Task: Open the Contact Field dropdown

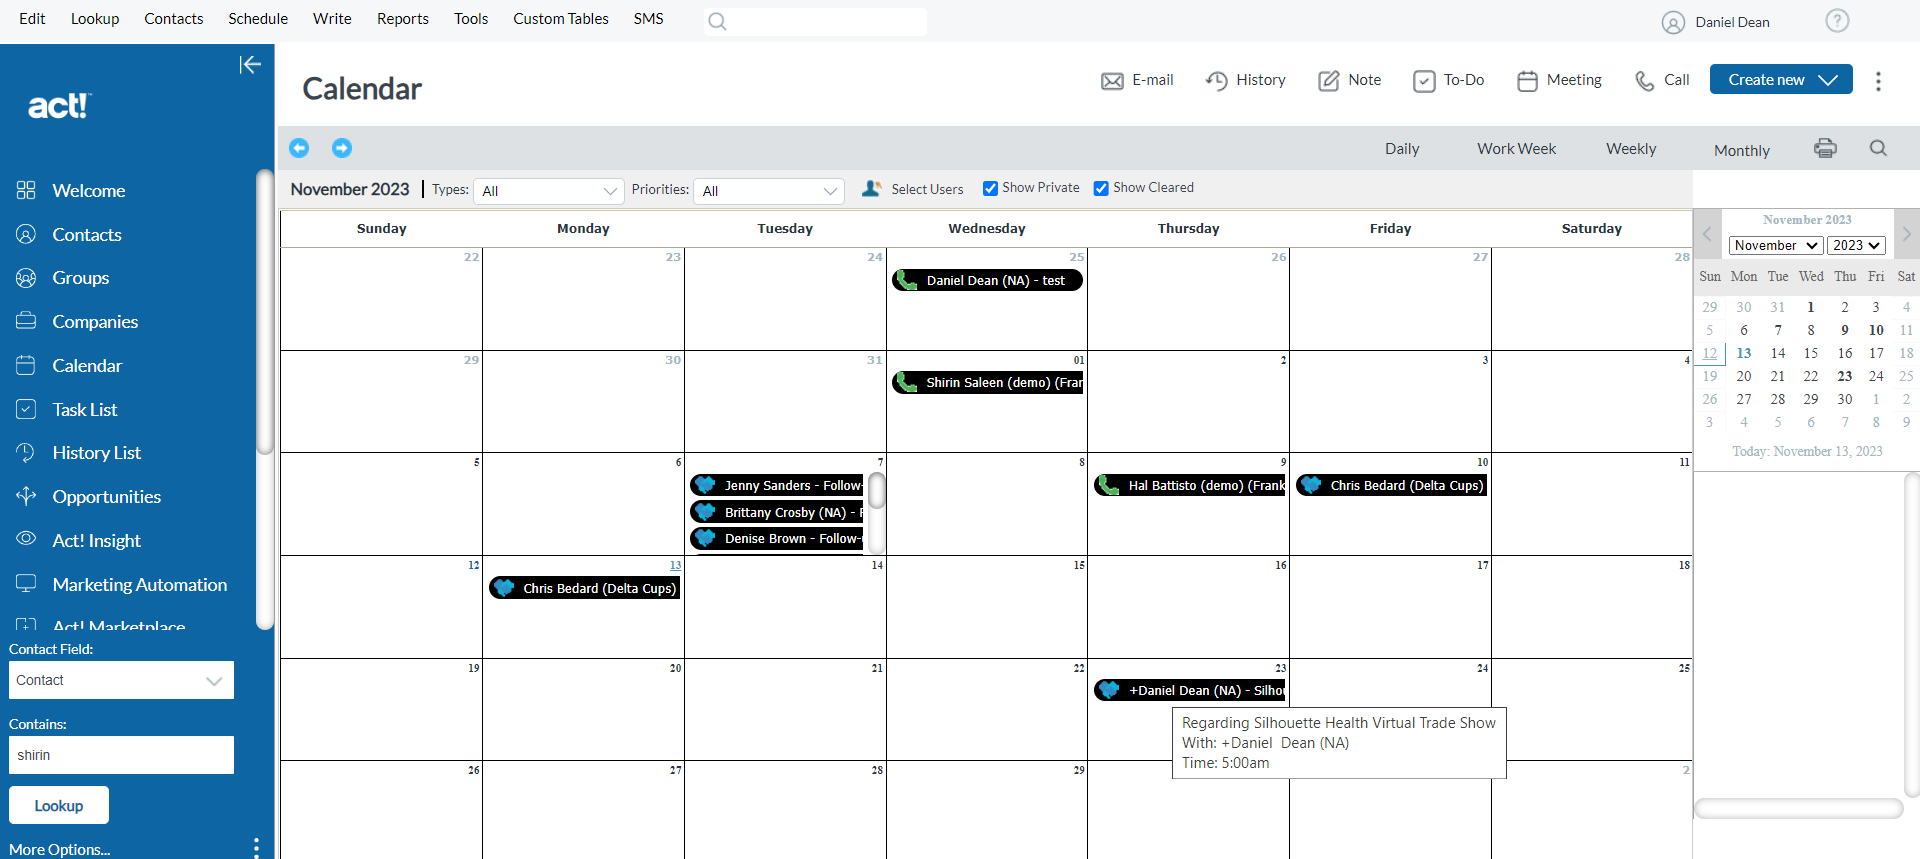Action: (121, 680)
